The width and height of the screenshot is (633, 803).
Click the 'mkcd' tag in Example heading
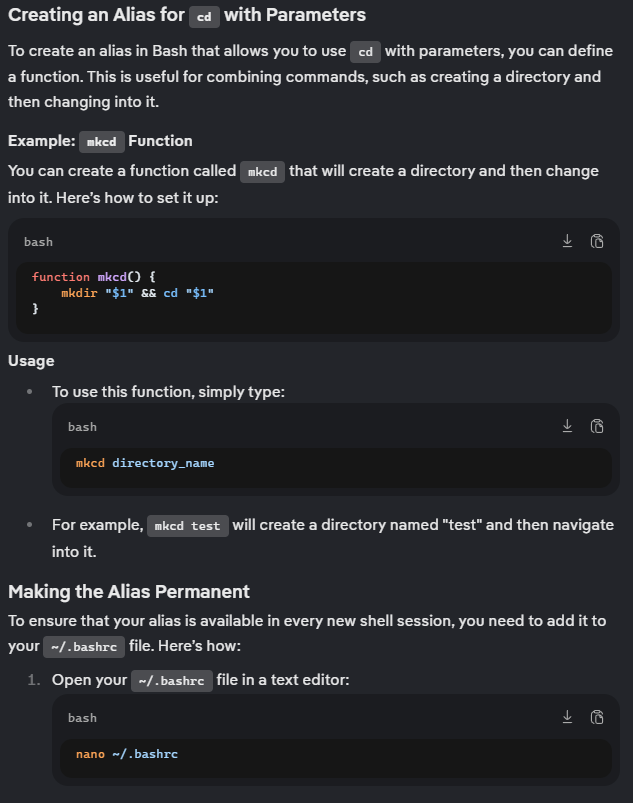[102, 142]
